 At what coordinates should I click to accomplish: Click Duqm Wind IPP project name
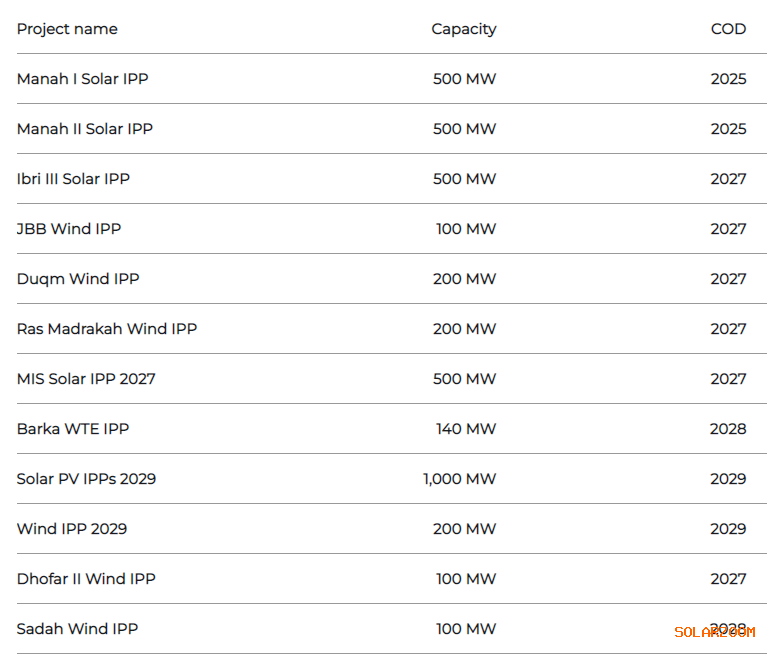78,279
